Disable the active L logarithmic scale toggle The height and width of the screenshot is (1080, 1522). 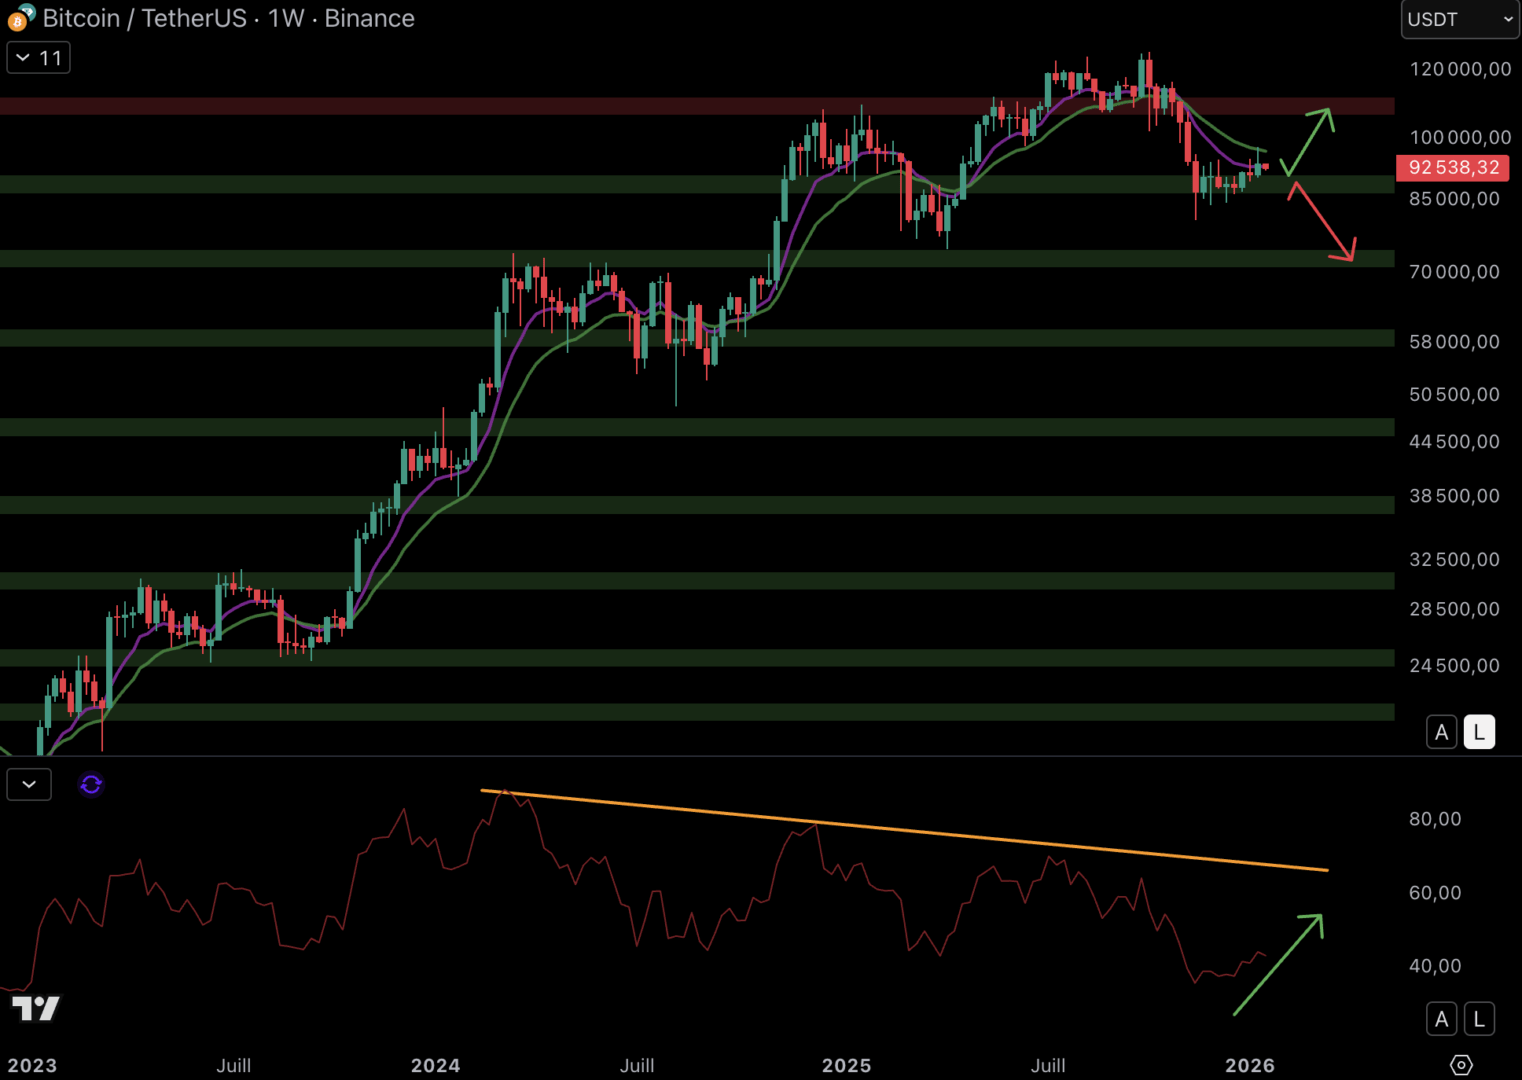coord(1479,731)
